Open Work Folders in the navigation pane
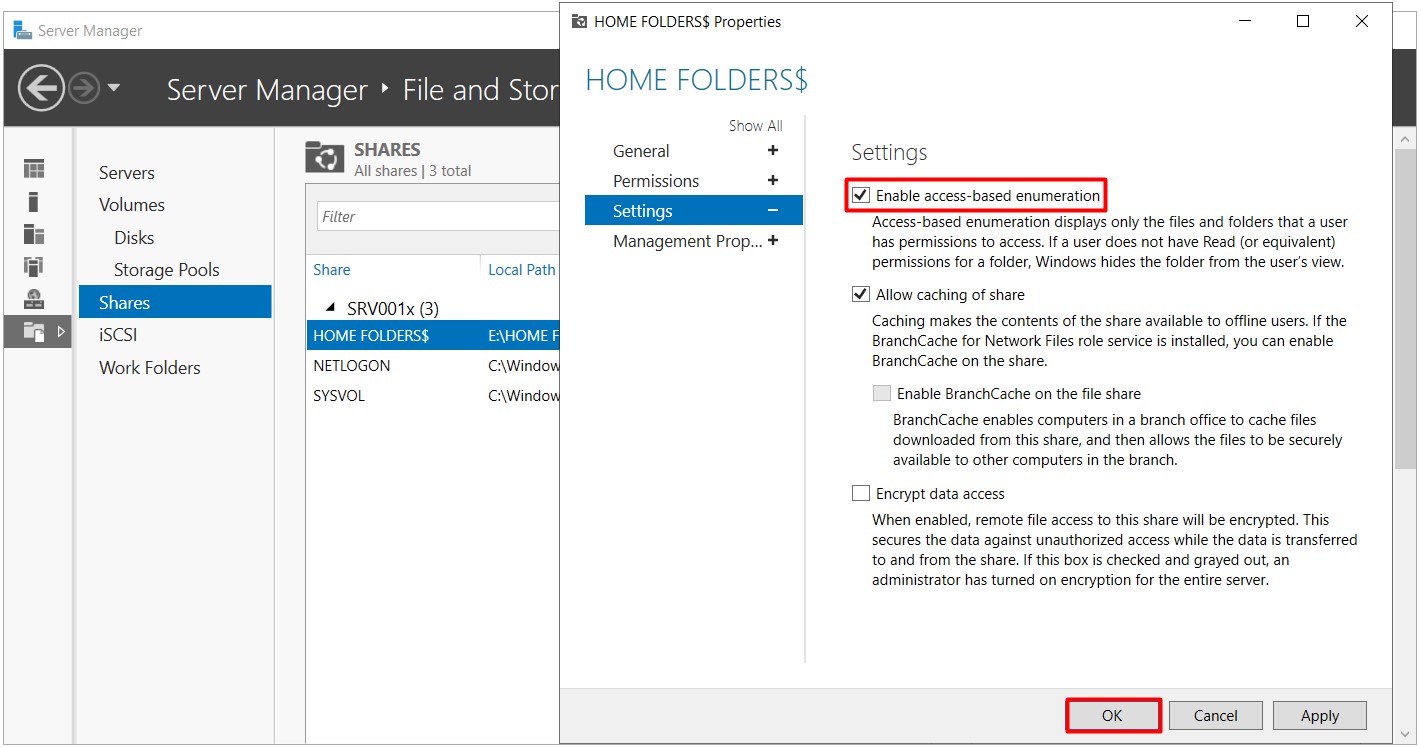 [x=150, y=368]
